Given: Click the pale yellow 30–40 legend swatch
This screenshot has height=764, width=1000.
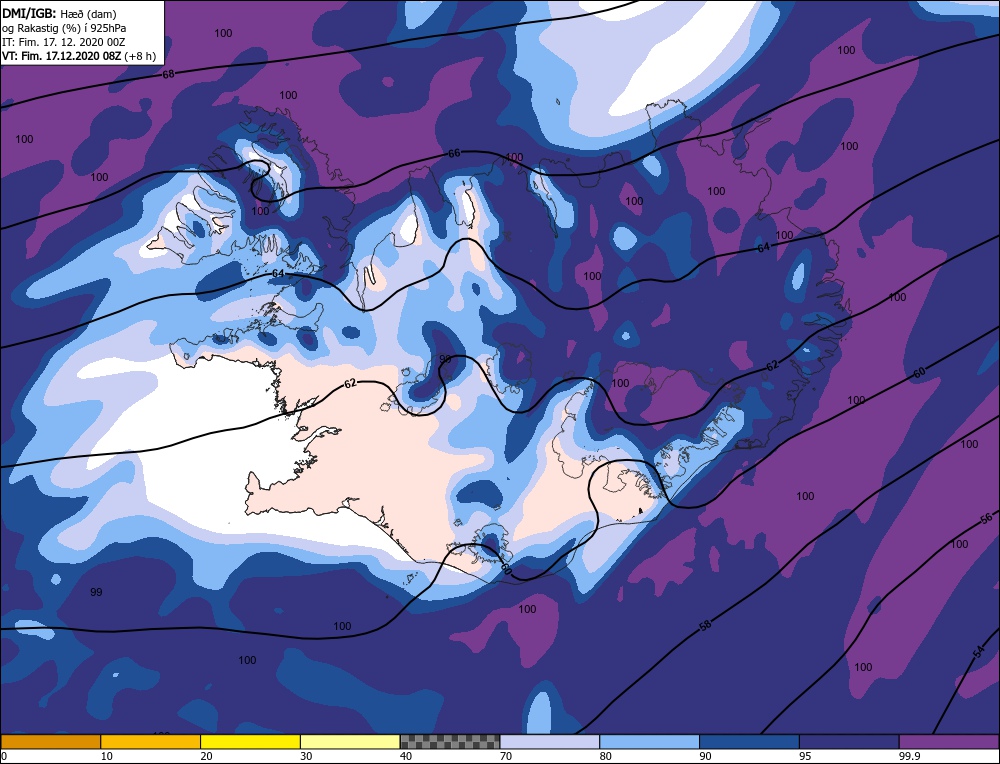Looking at the screenshot, I should [350, 742].
